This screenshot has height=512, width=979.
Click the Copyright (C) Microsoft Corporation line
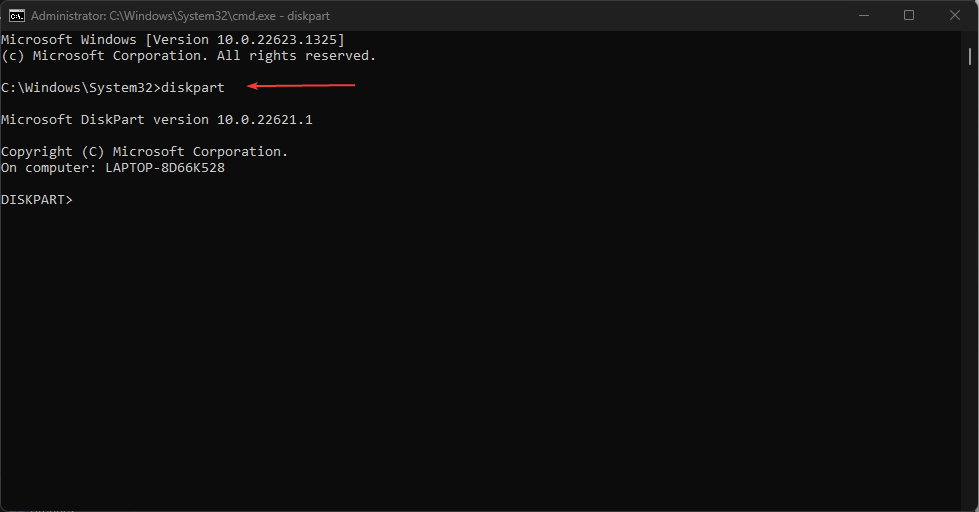tap(144, 152)
